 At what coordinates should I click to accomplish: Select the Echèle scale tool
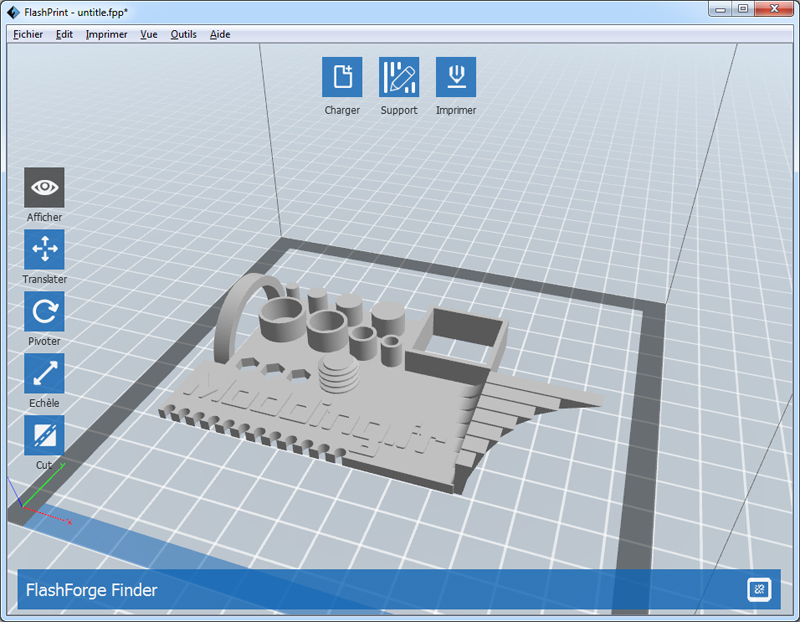point(44,373)
